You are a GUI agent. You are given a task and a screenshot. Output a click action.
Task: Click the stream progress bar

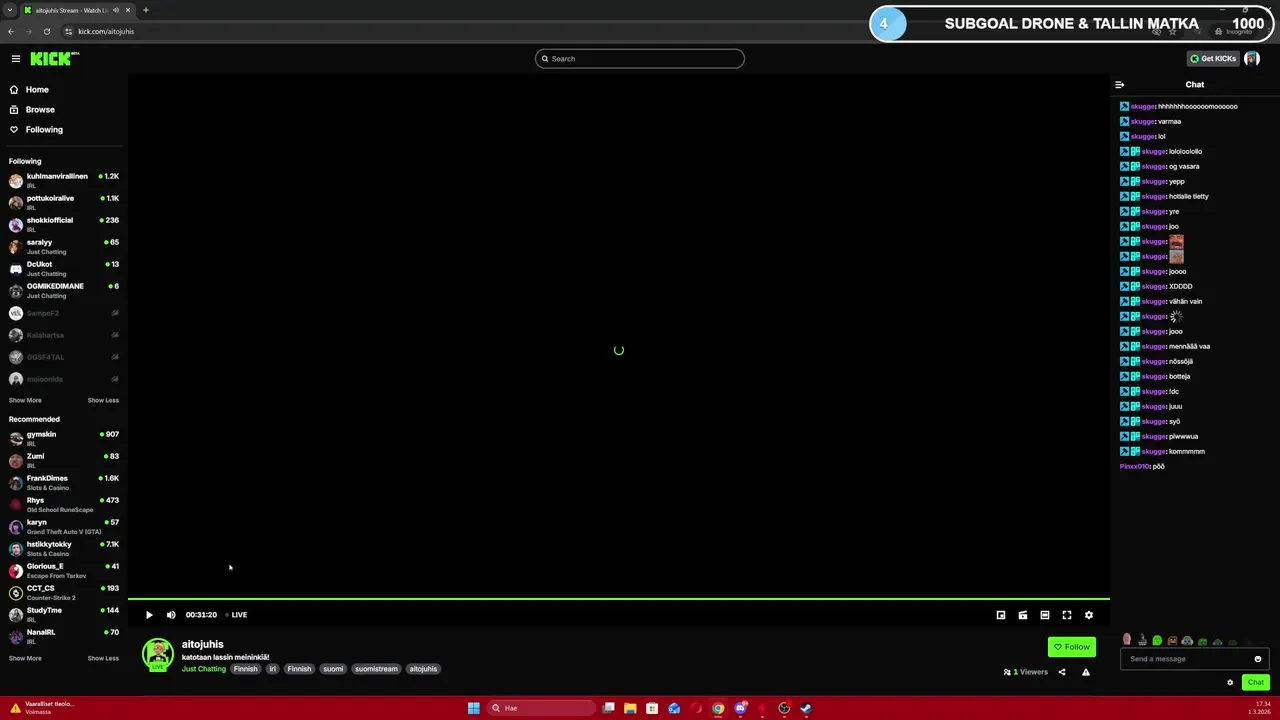pos(618,599)
